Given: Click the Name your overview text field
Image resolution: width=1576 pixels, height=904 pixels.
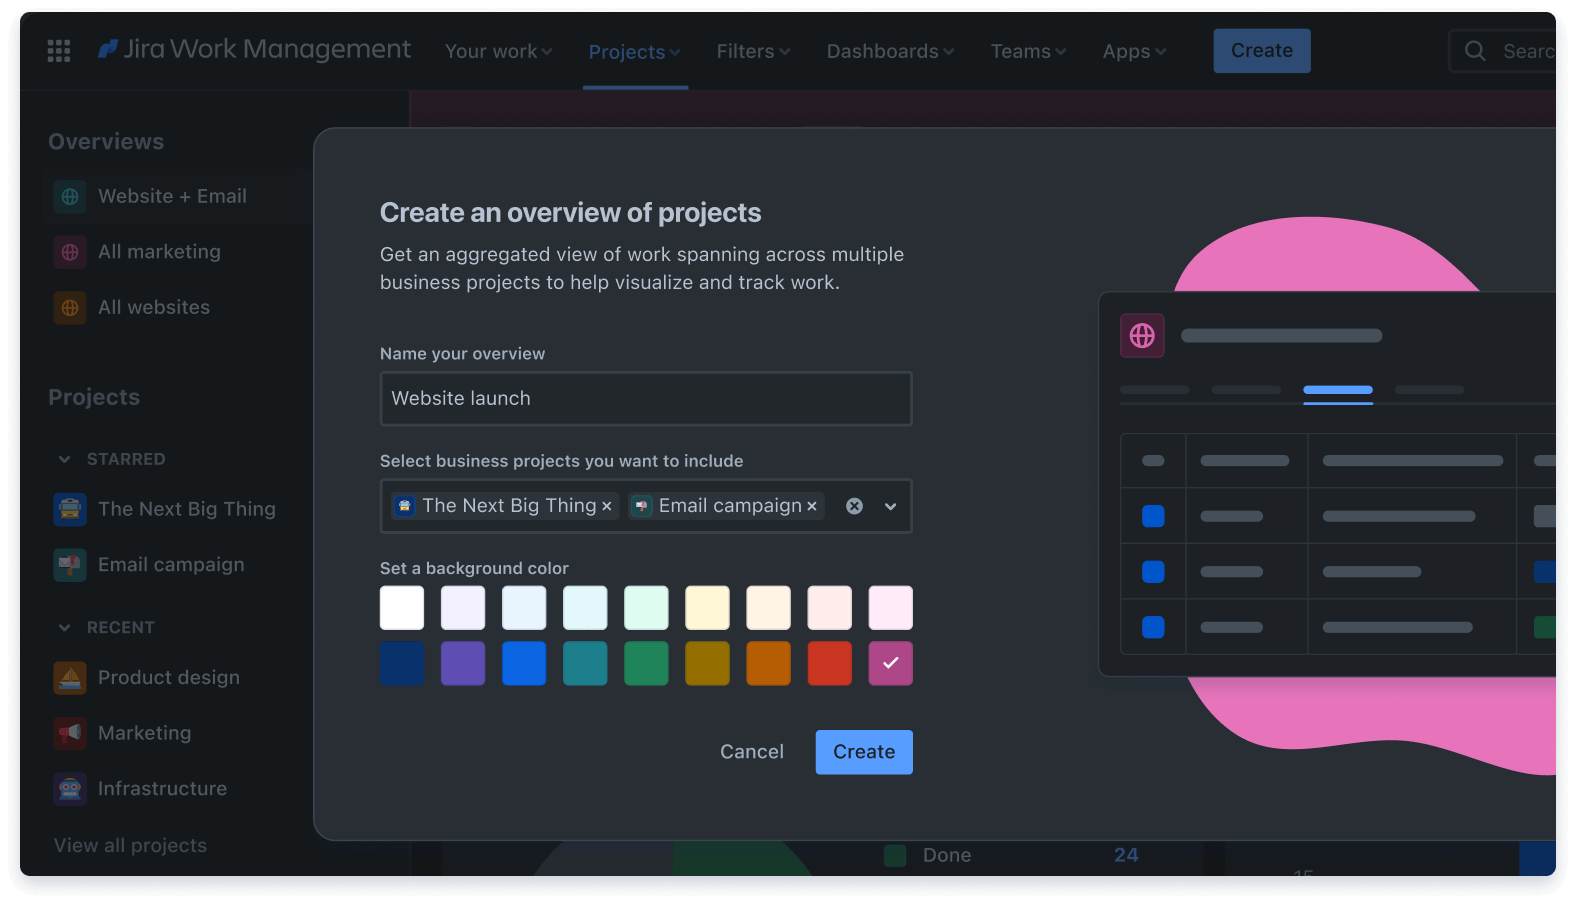Looking at the screenshot, I should [x=646, y=399].
